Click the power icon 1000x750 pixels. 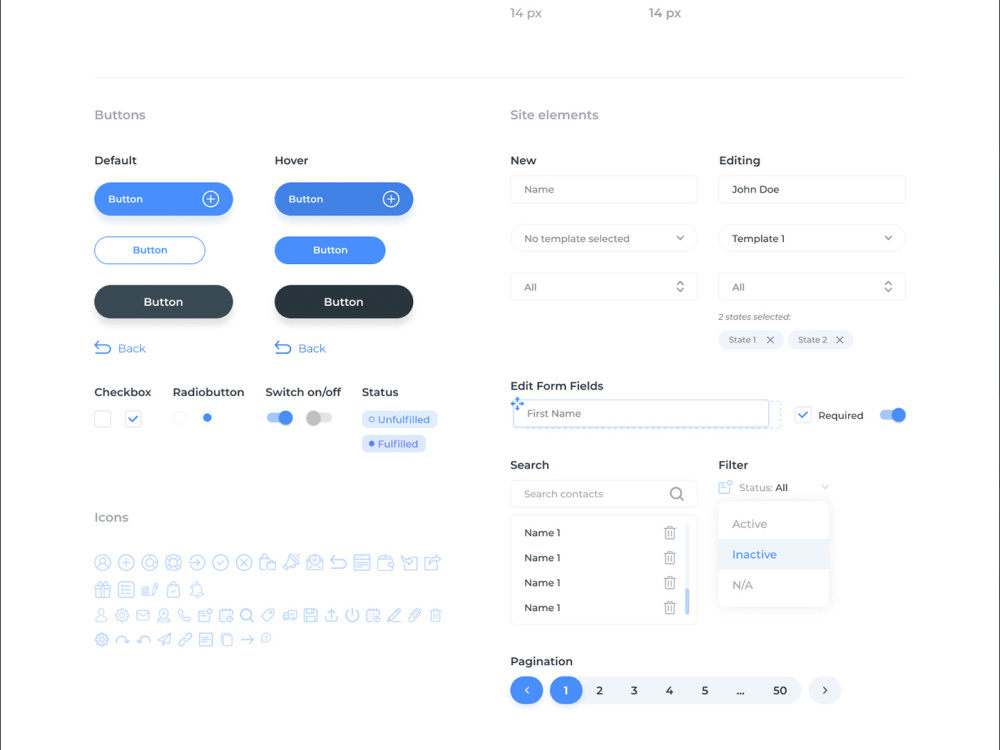352,615
